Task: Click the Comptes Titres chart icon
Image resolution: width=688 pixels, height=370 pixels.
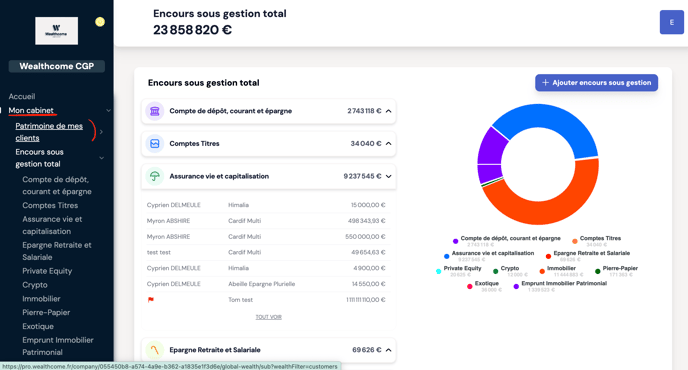Action: coord(154,144)
